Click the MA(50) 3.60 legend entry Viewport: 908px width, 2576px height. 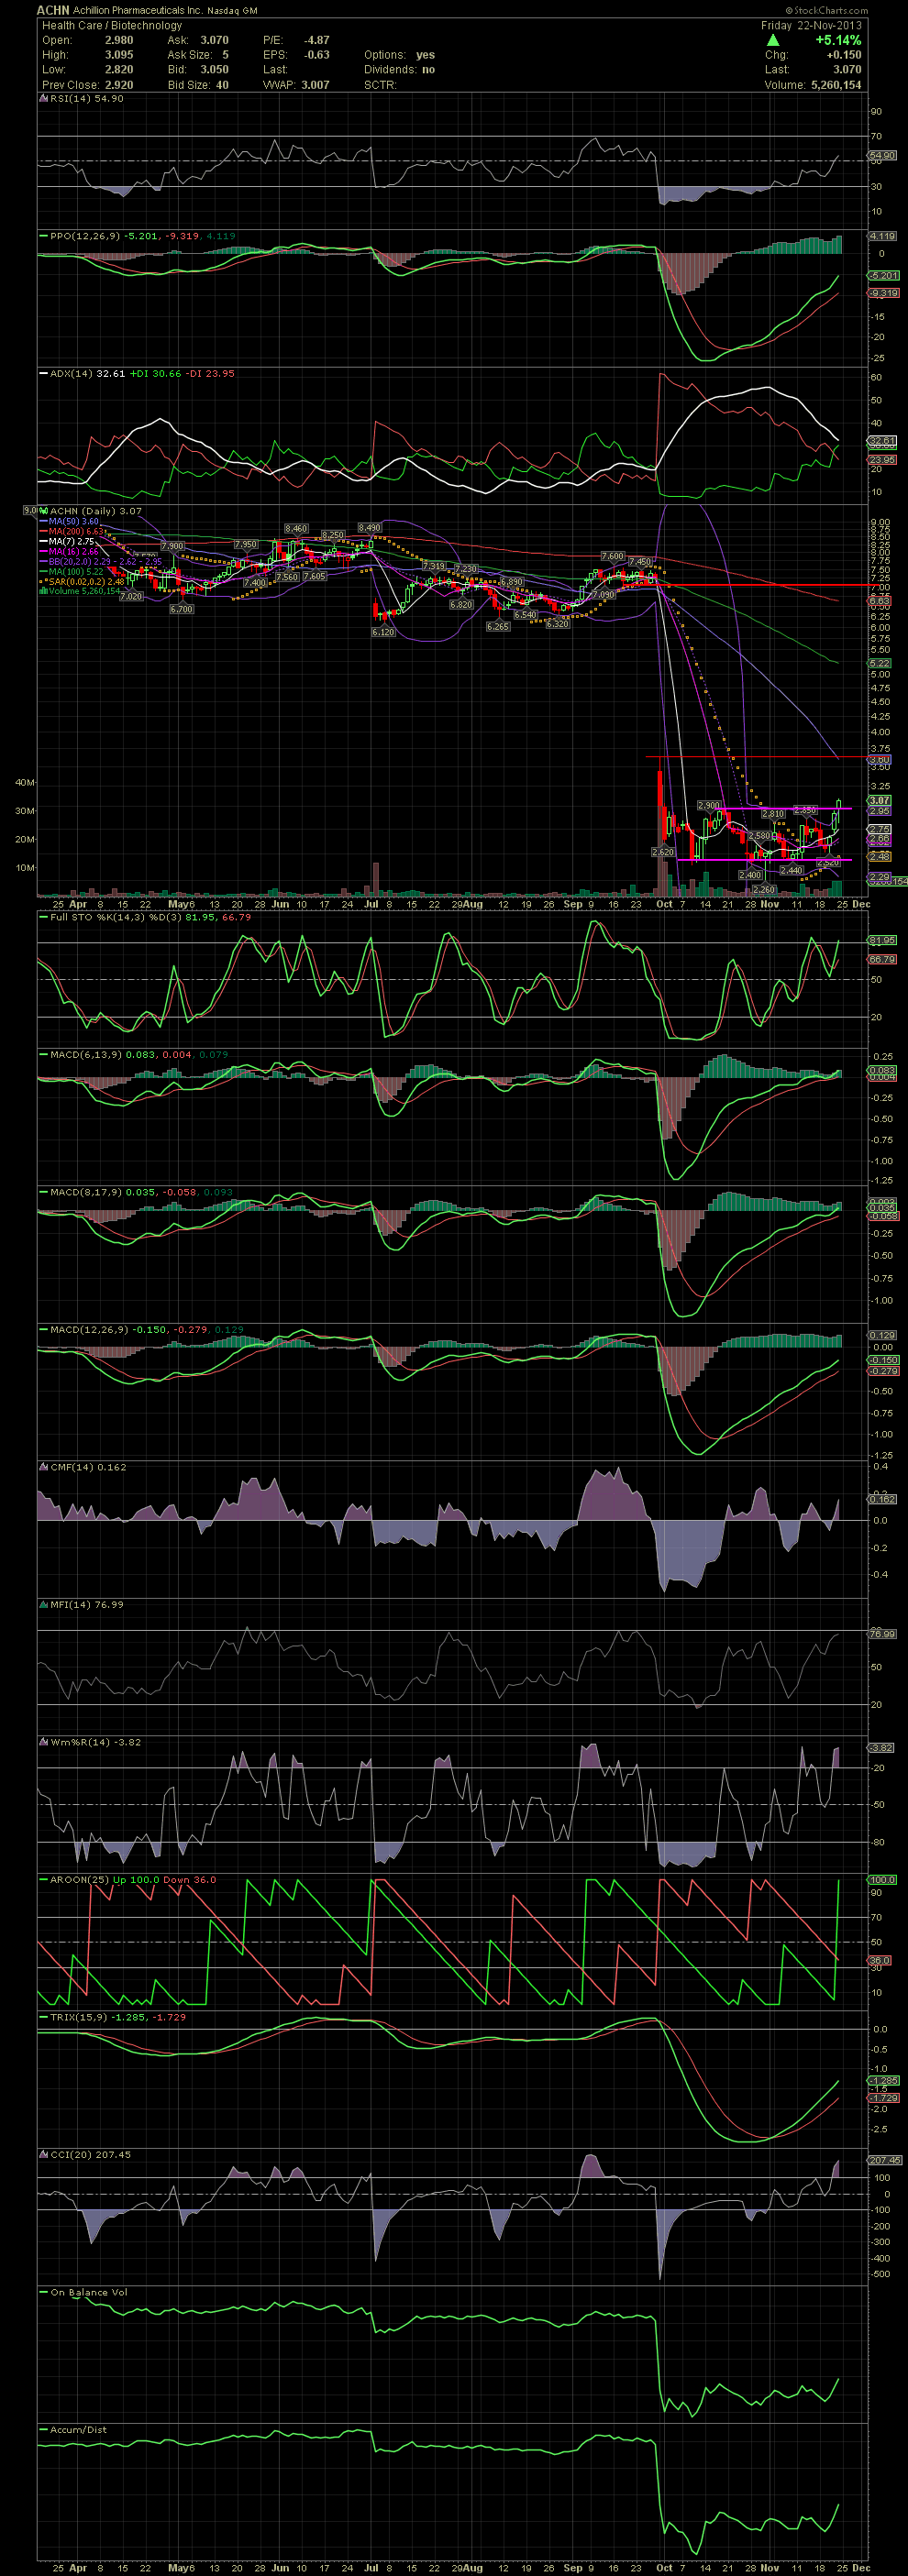point(73,521)
